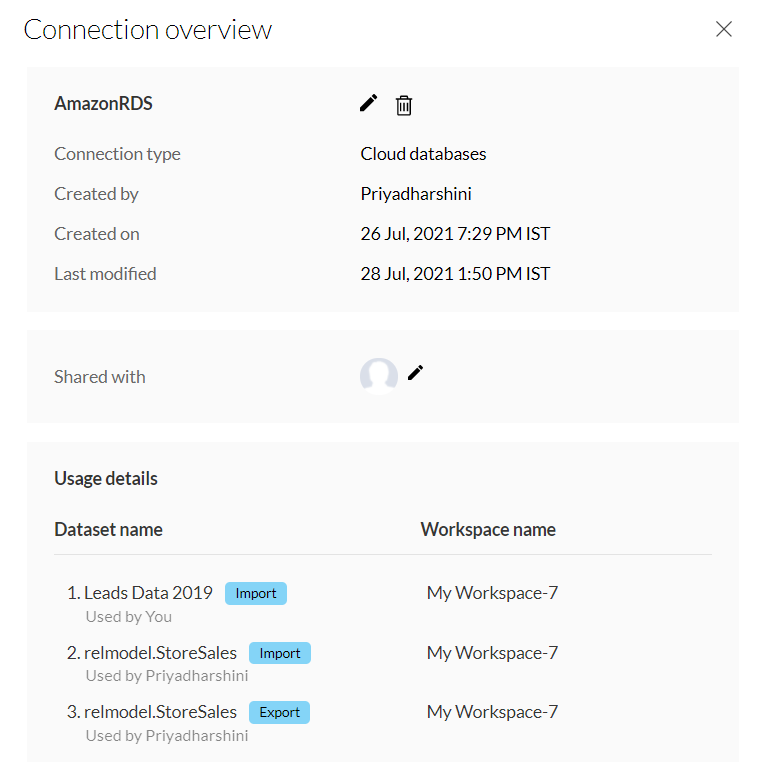
Task: Close the Connection overview dialog
Action: (x=724, y=29)
